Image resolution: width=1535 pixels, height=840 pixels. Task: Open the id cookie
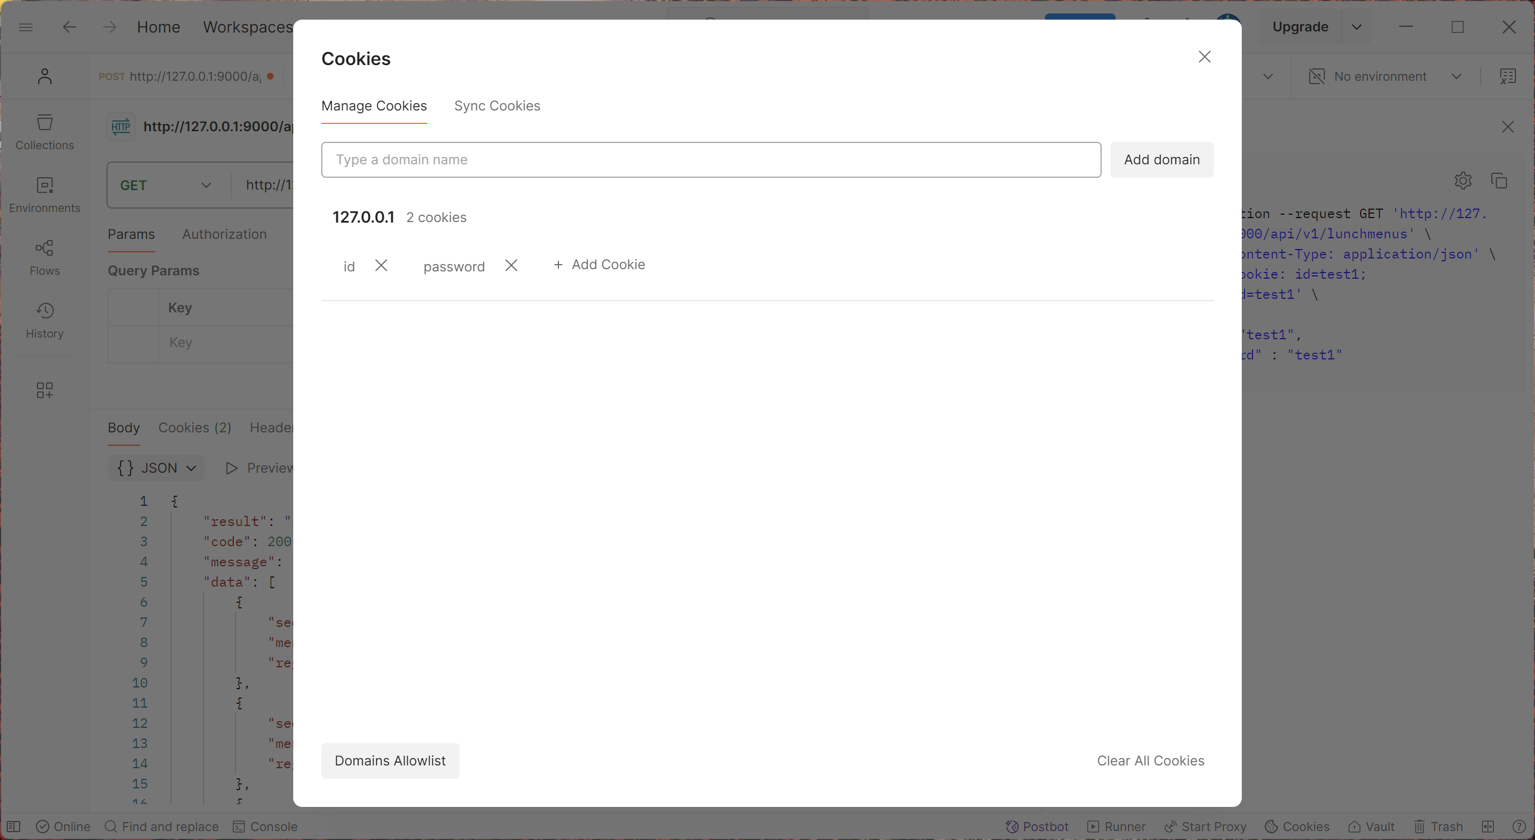[x=349, y=266]
